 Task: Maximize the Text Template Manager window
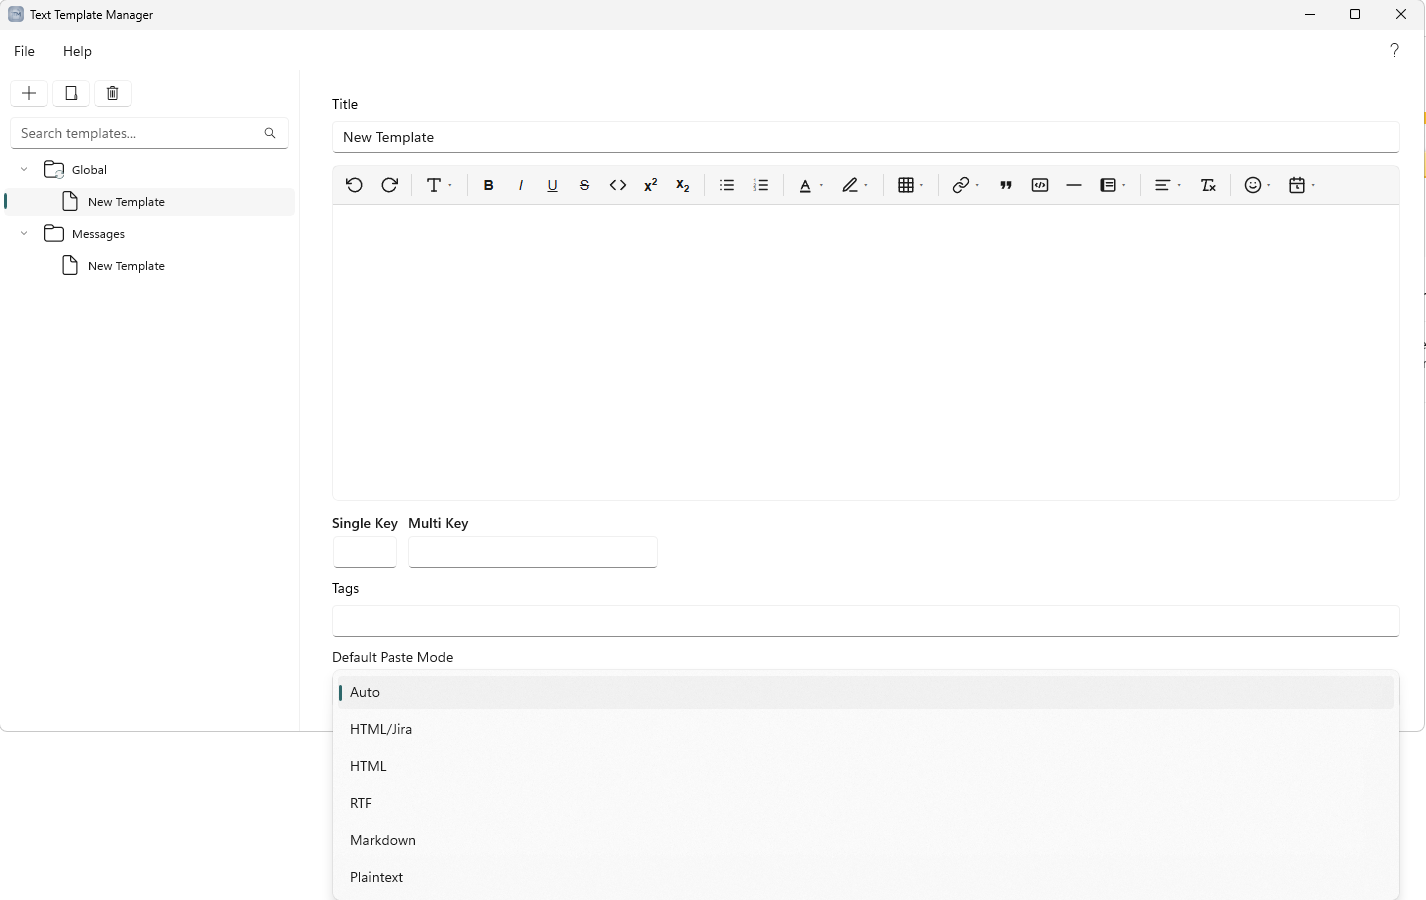coord(1355,14)
